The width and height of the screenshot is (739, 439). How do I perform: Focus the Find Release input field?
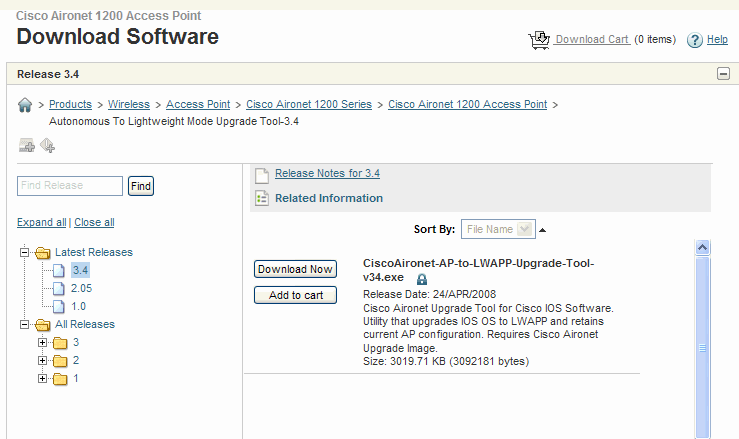[70, 186]
